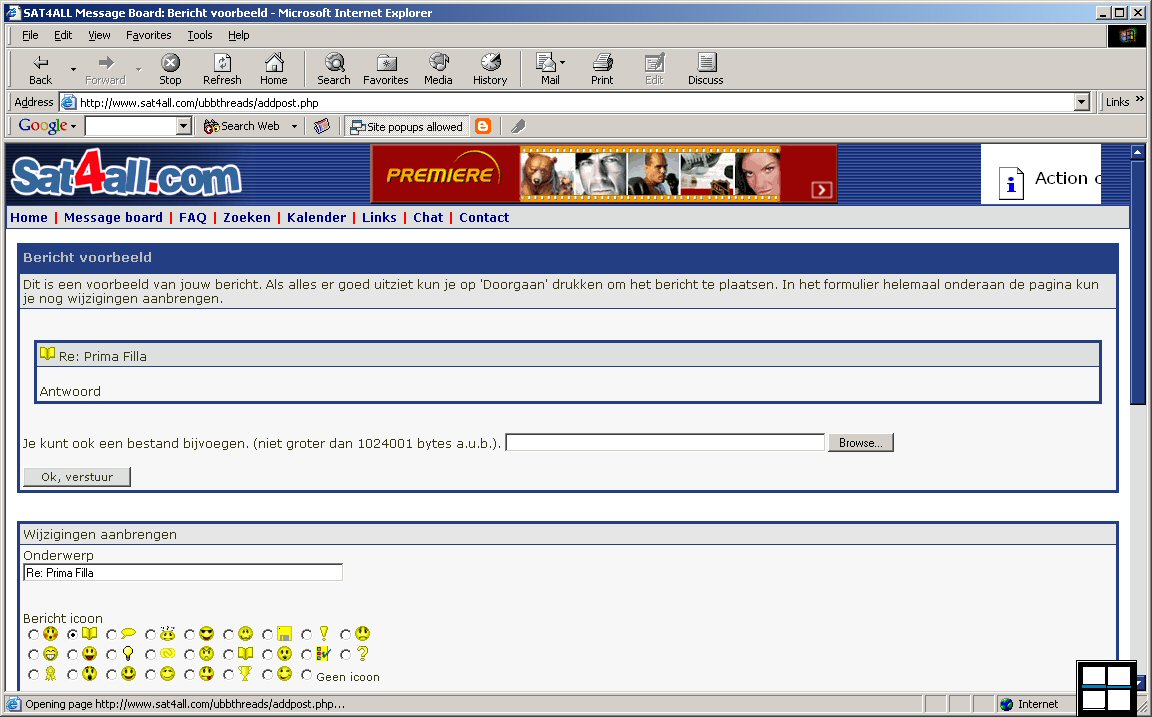Click the info icon in Action banner
The width and height of the screenshot is (1152, 717).
(x=1011, y=183)
